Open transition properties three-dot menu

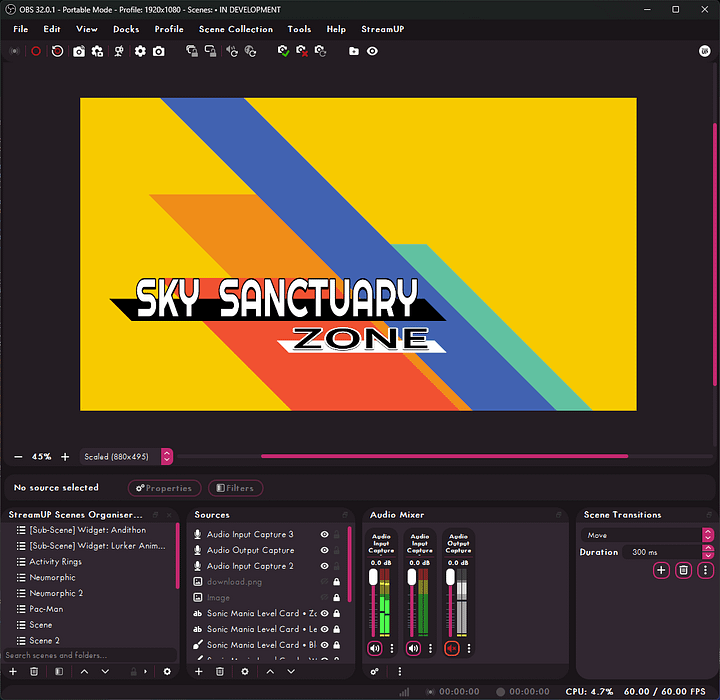(706, 570)
